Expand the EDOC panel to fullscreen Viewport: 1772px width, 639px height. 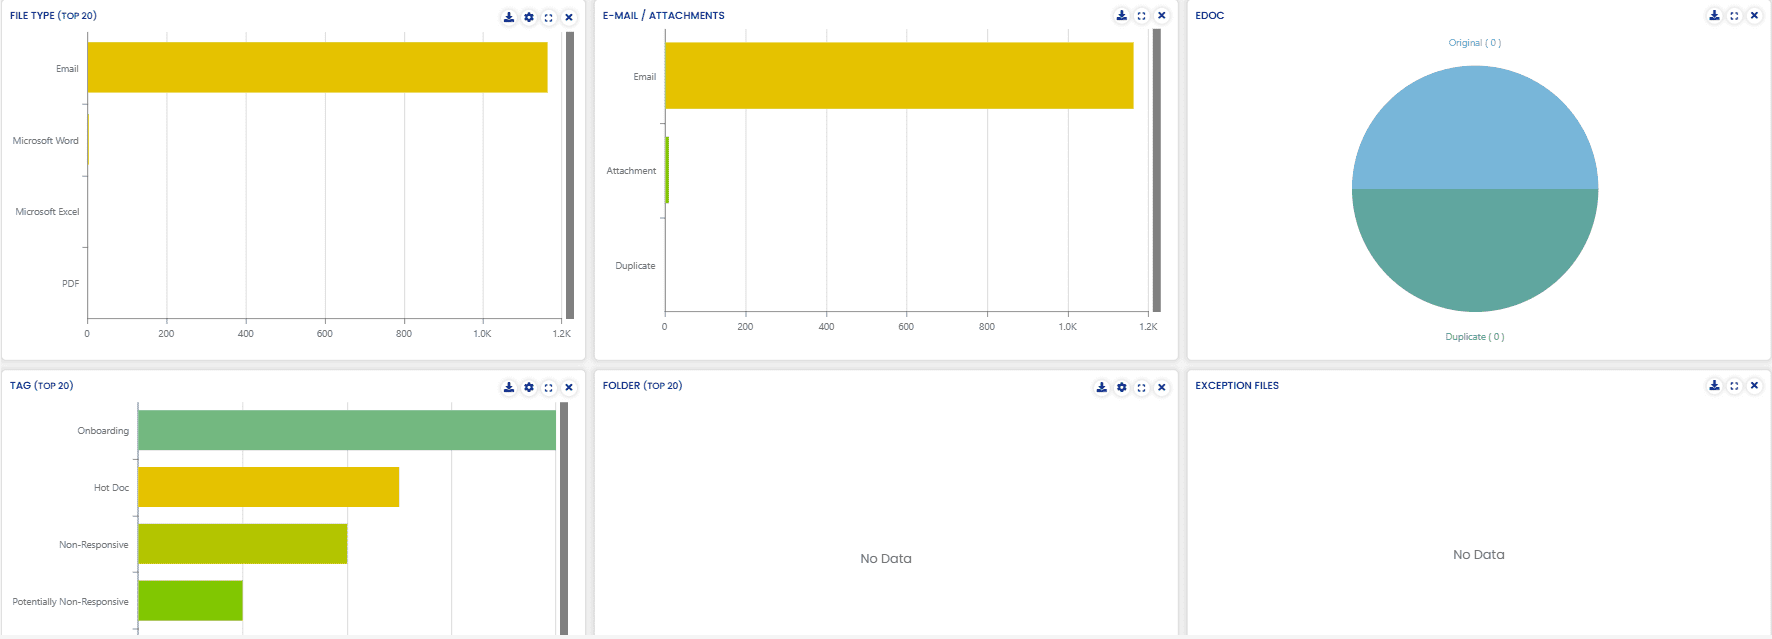1734,15
